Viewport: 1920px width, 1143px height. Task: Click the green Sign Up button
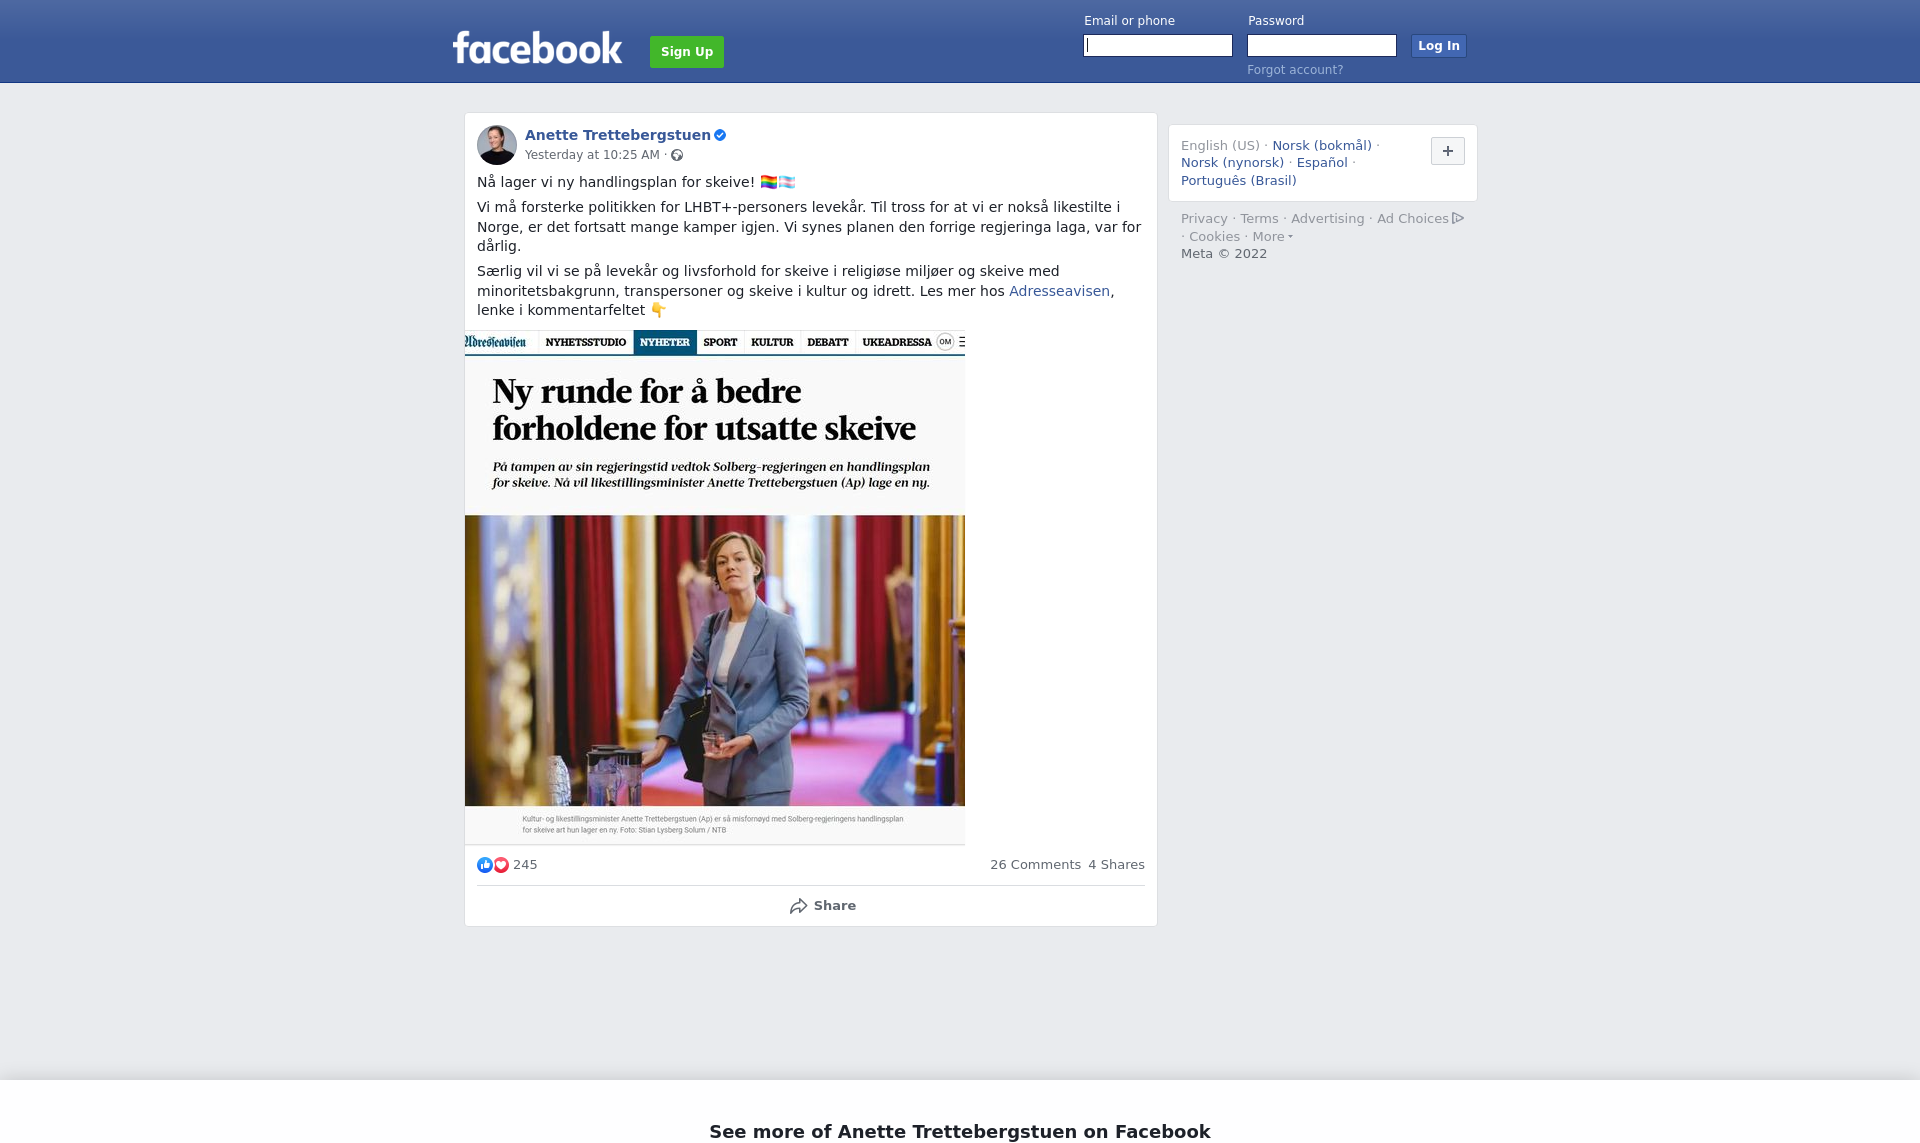tap(687, 52)
